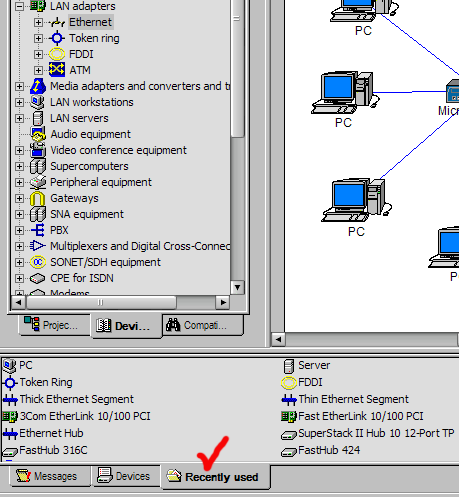Click the ATM icon in tree
This screenshot has width=459, height=497.
click(57, 70)
